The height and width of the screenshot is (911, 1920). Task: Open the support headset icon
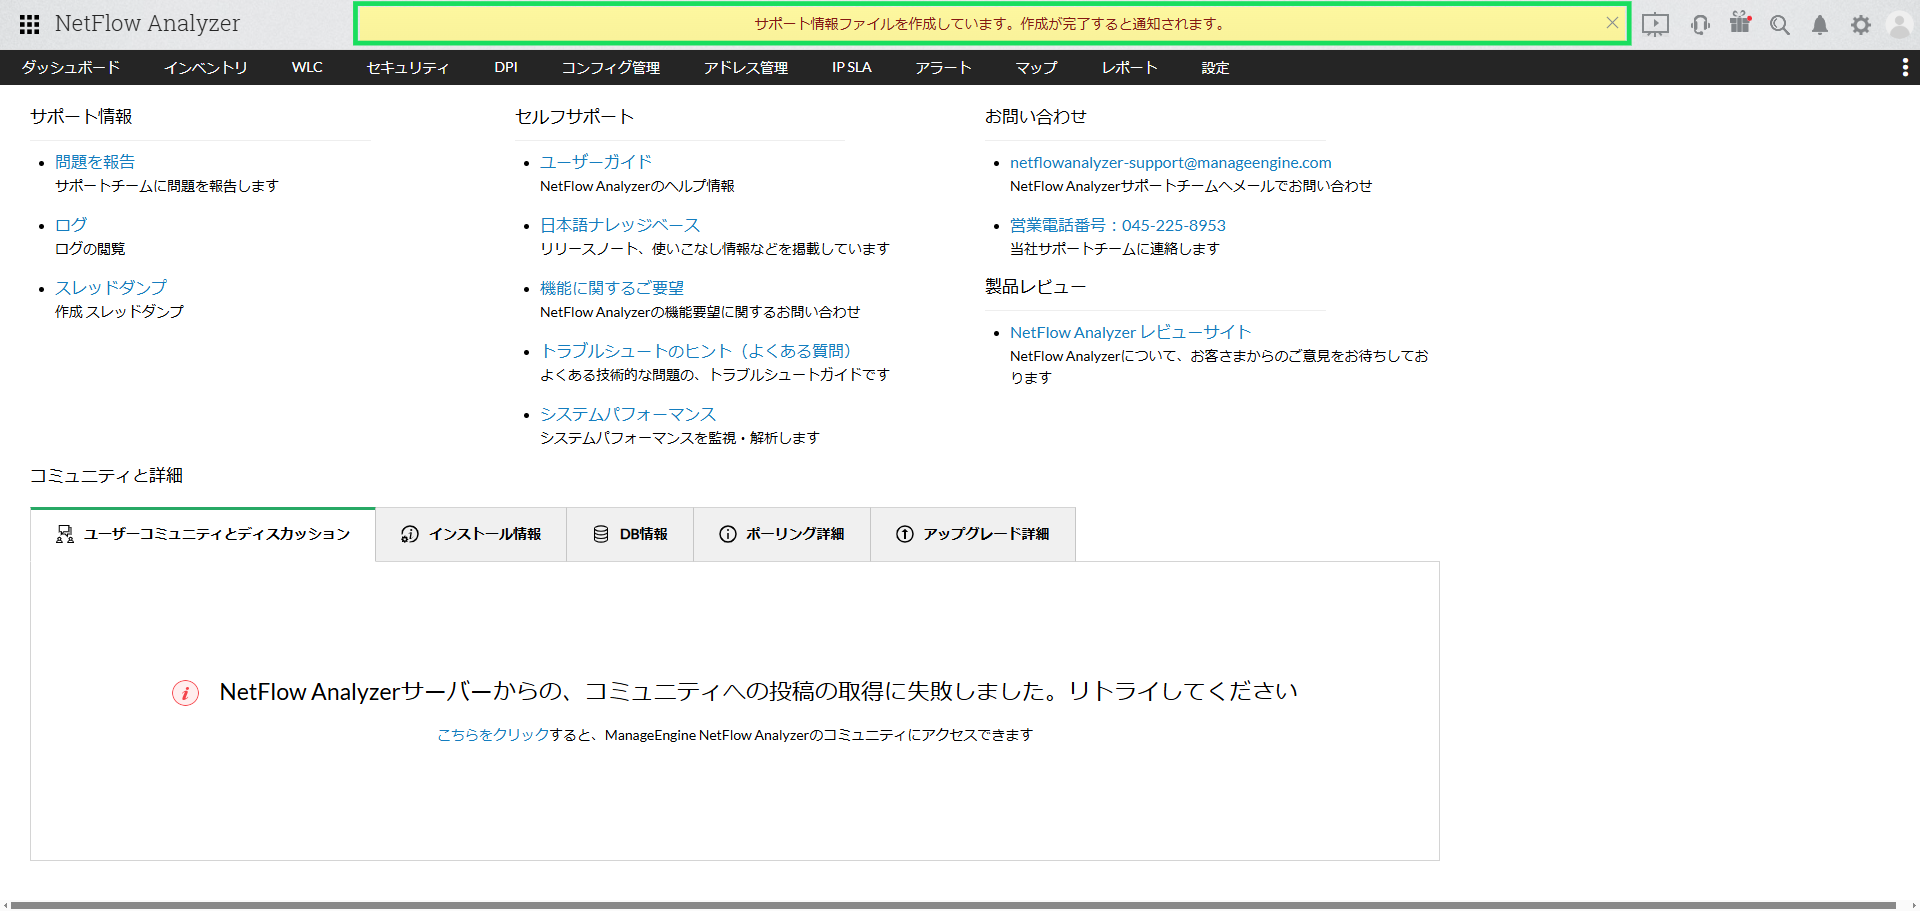point(1700,25)
